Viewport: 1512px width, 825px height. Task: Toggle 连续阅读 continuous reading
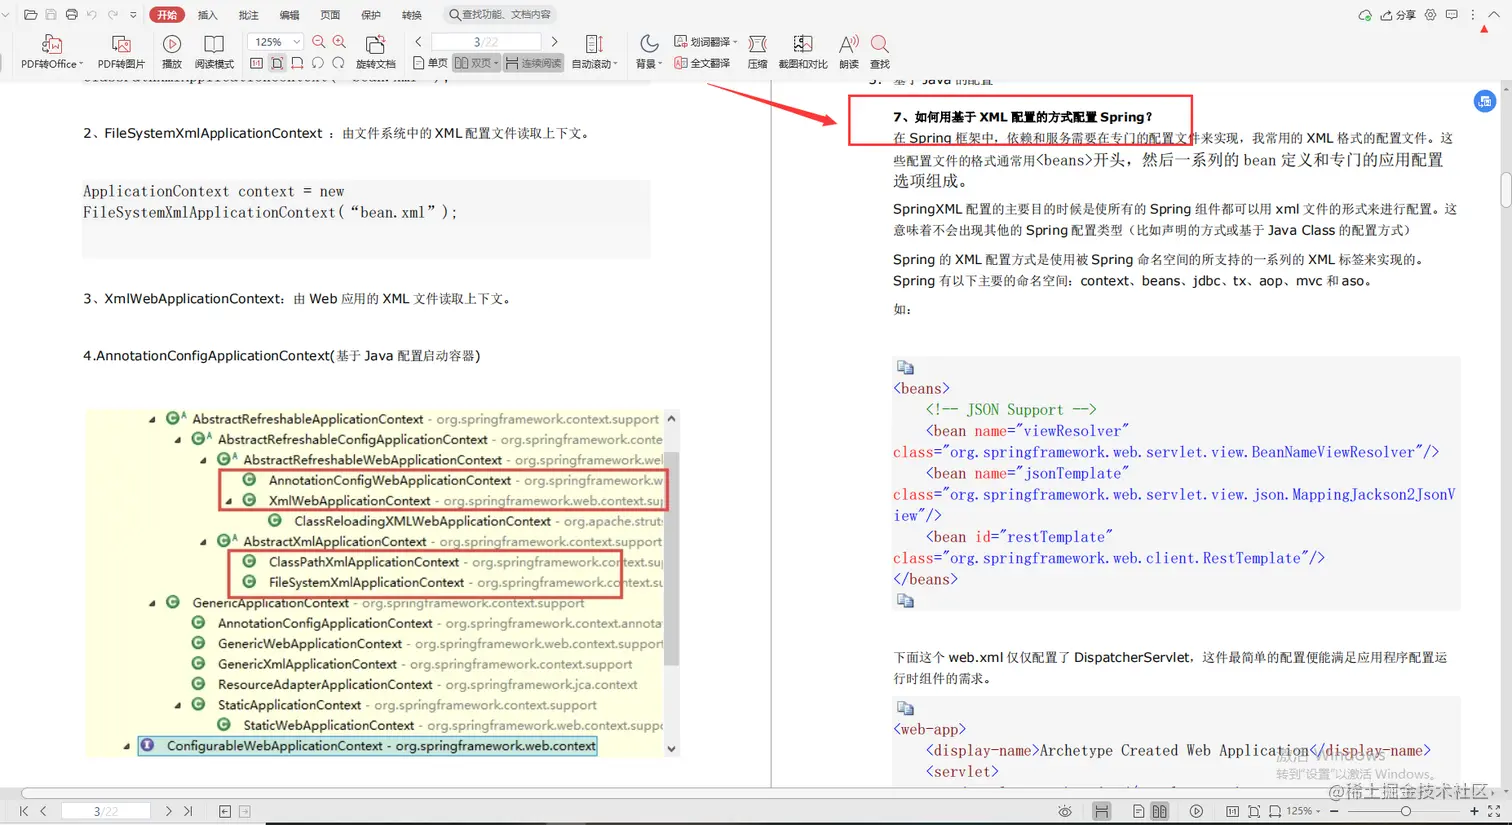[534, 63]
